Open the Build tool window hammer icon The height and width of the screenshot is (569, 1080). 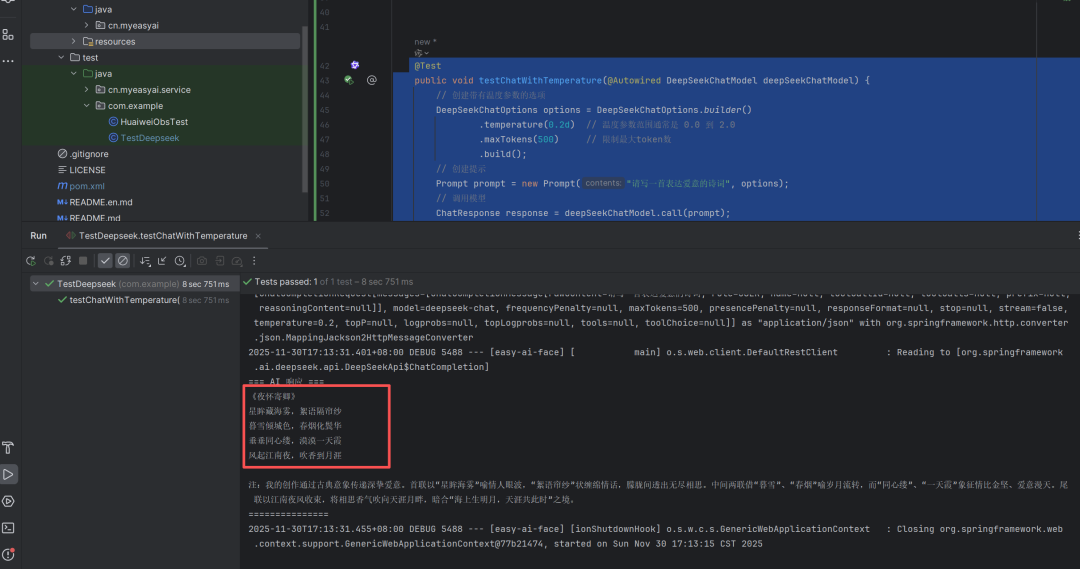pos(8,447)
